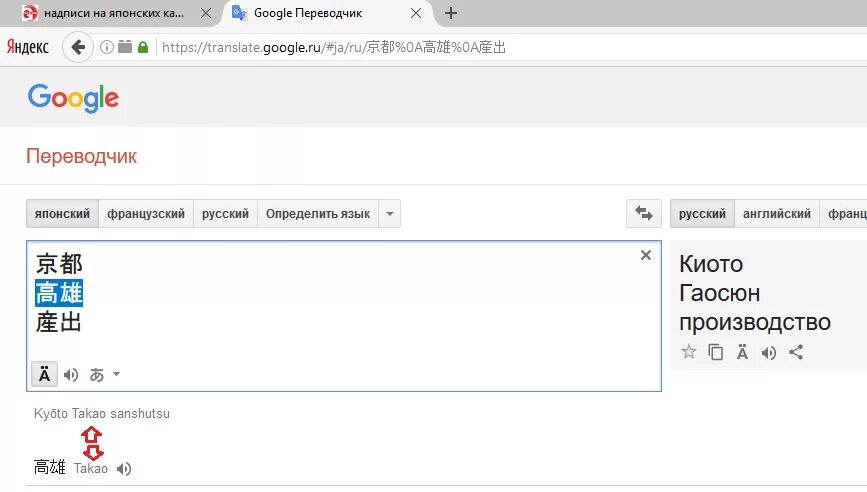Close the Google Переводчик tab

tap(416, 13)
